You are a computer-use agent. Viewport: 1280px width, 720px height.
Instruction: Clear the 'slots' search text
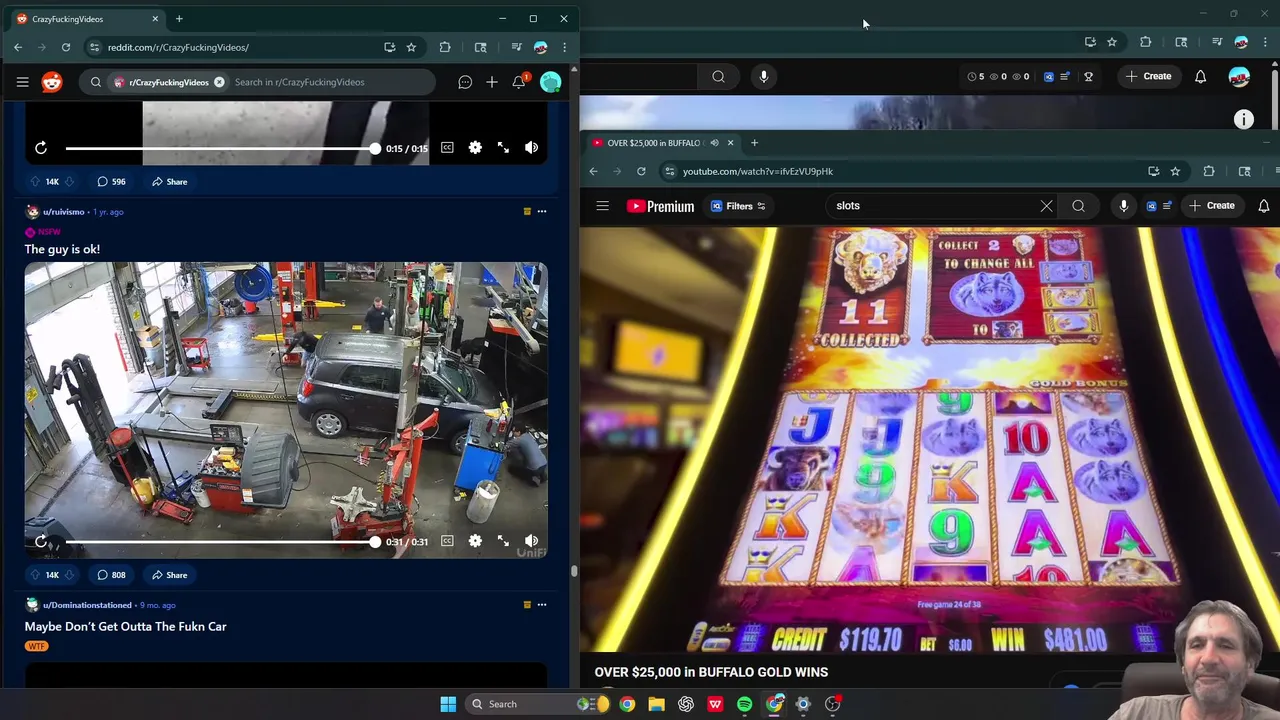click(1046, 206)
